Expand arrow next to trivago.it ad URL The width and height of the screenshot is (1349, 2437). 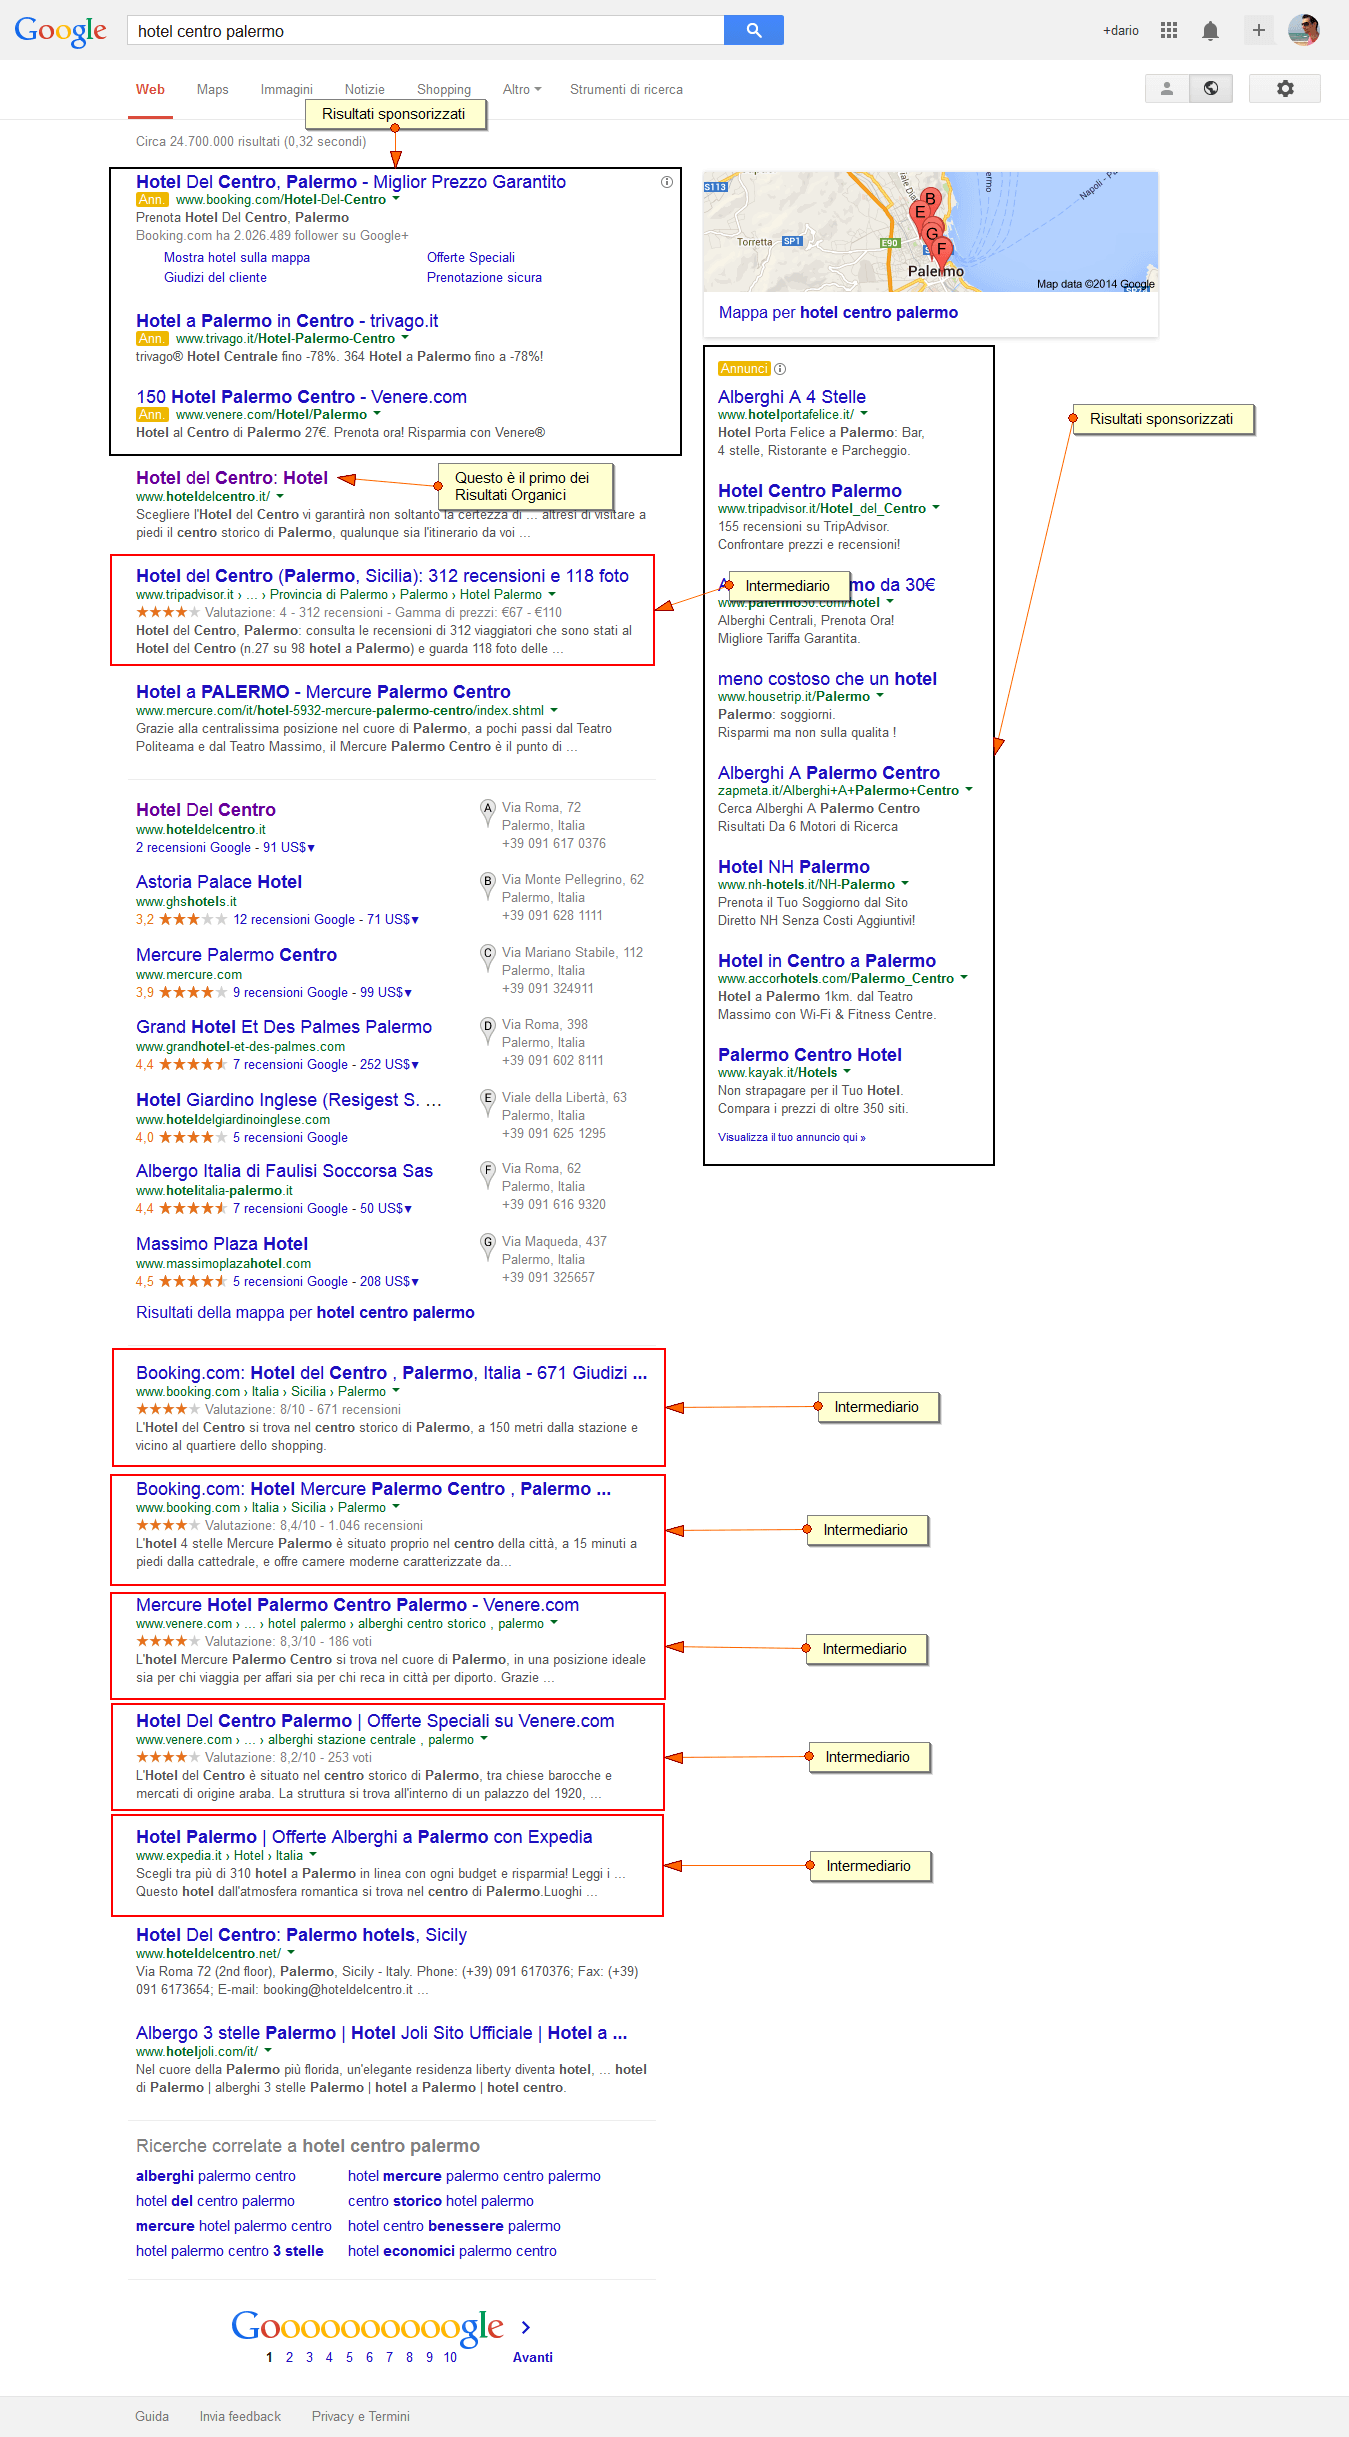(x=405, y=338)
